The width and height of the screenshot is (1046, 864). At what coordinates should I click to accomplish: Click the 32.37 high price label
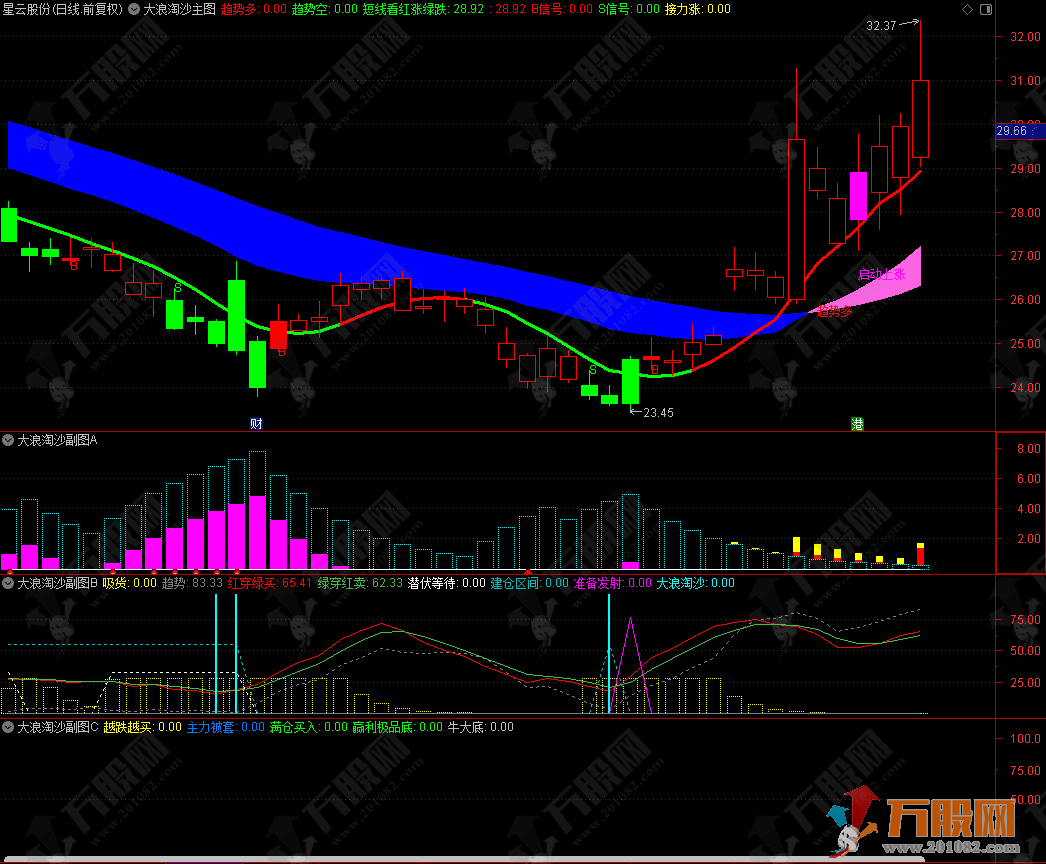tap(881, 26)
